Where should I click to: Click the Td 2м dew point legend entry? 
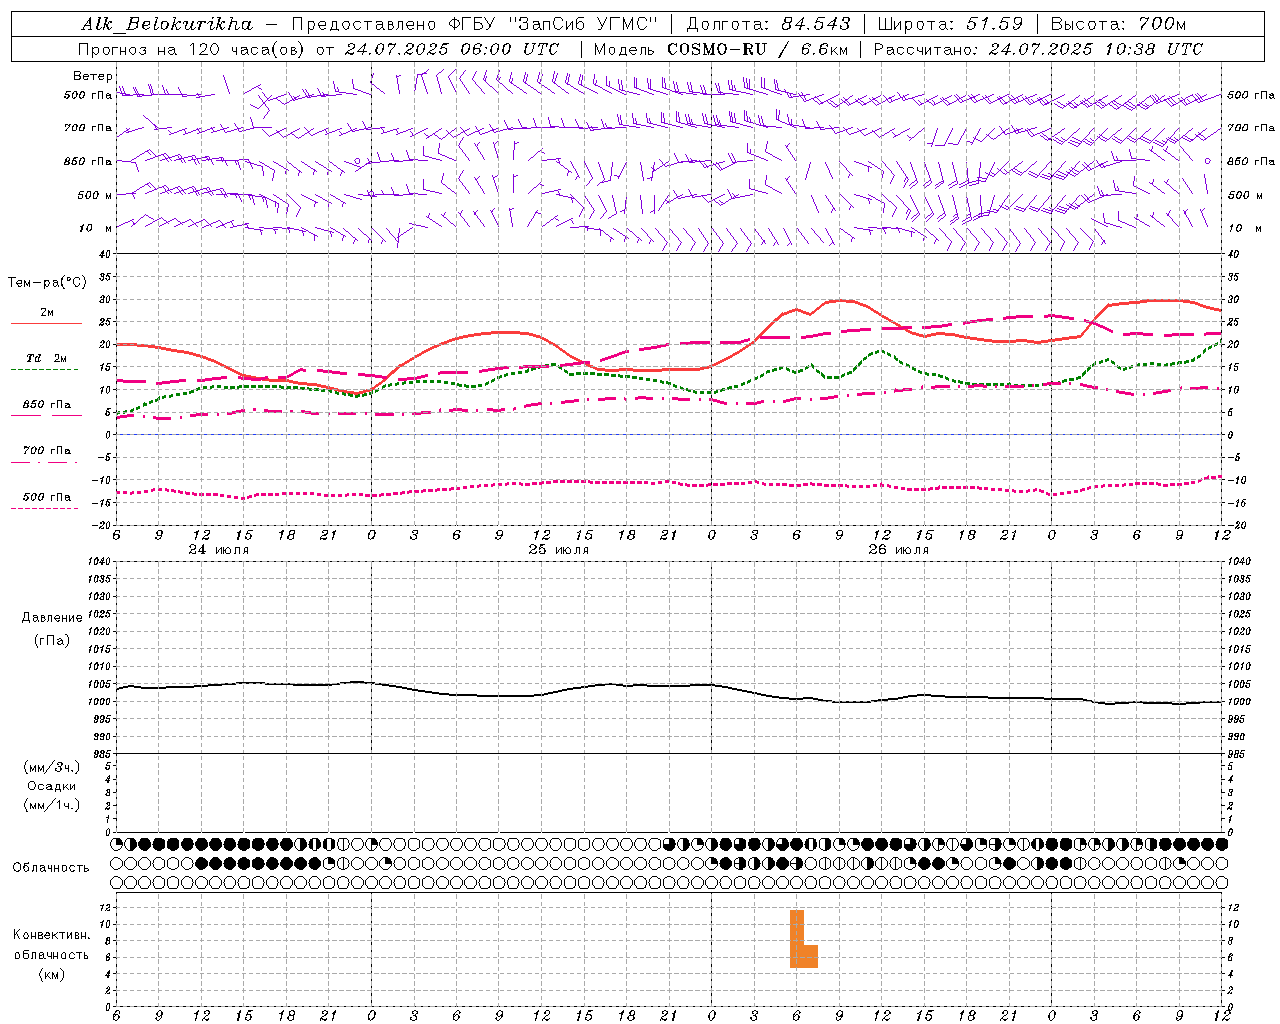46,359
